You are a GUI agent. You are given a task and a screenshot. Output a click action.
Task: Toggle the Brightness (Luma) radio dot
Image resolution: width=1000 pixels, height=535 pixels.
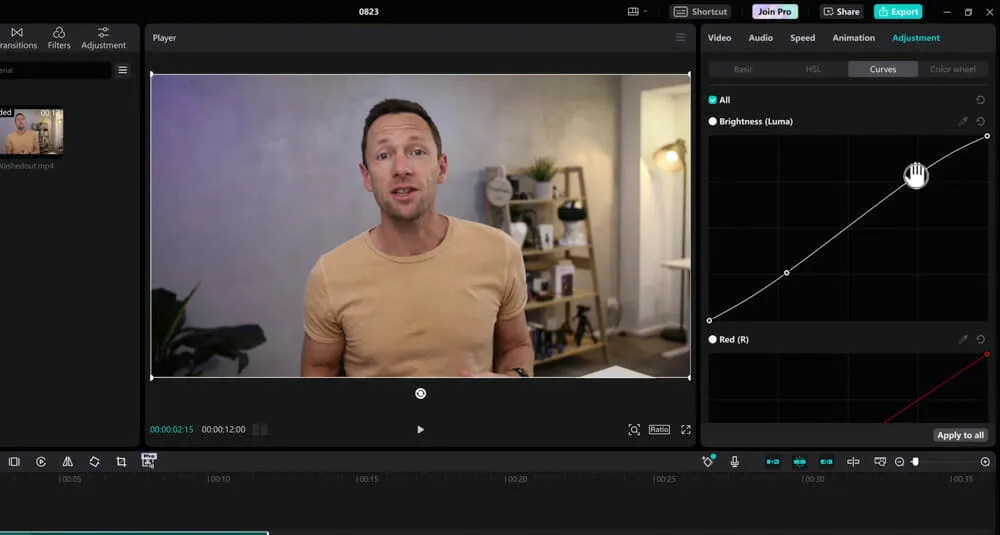tap(713, 121)
